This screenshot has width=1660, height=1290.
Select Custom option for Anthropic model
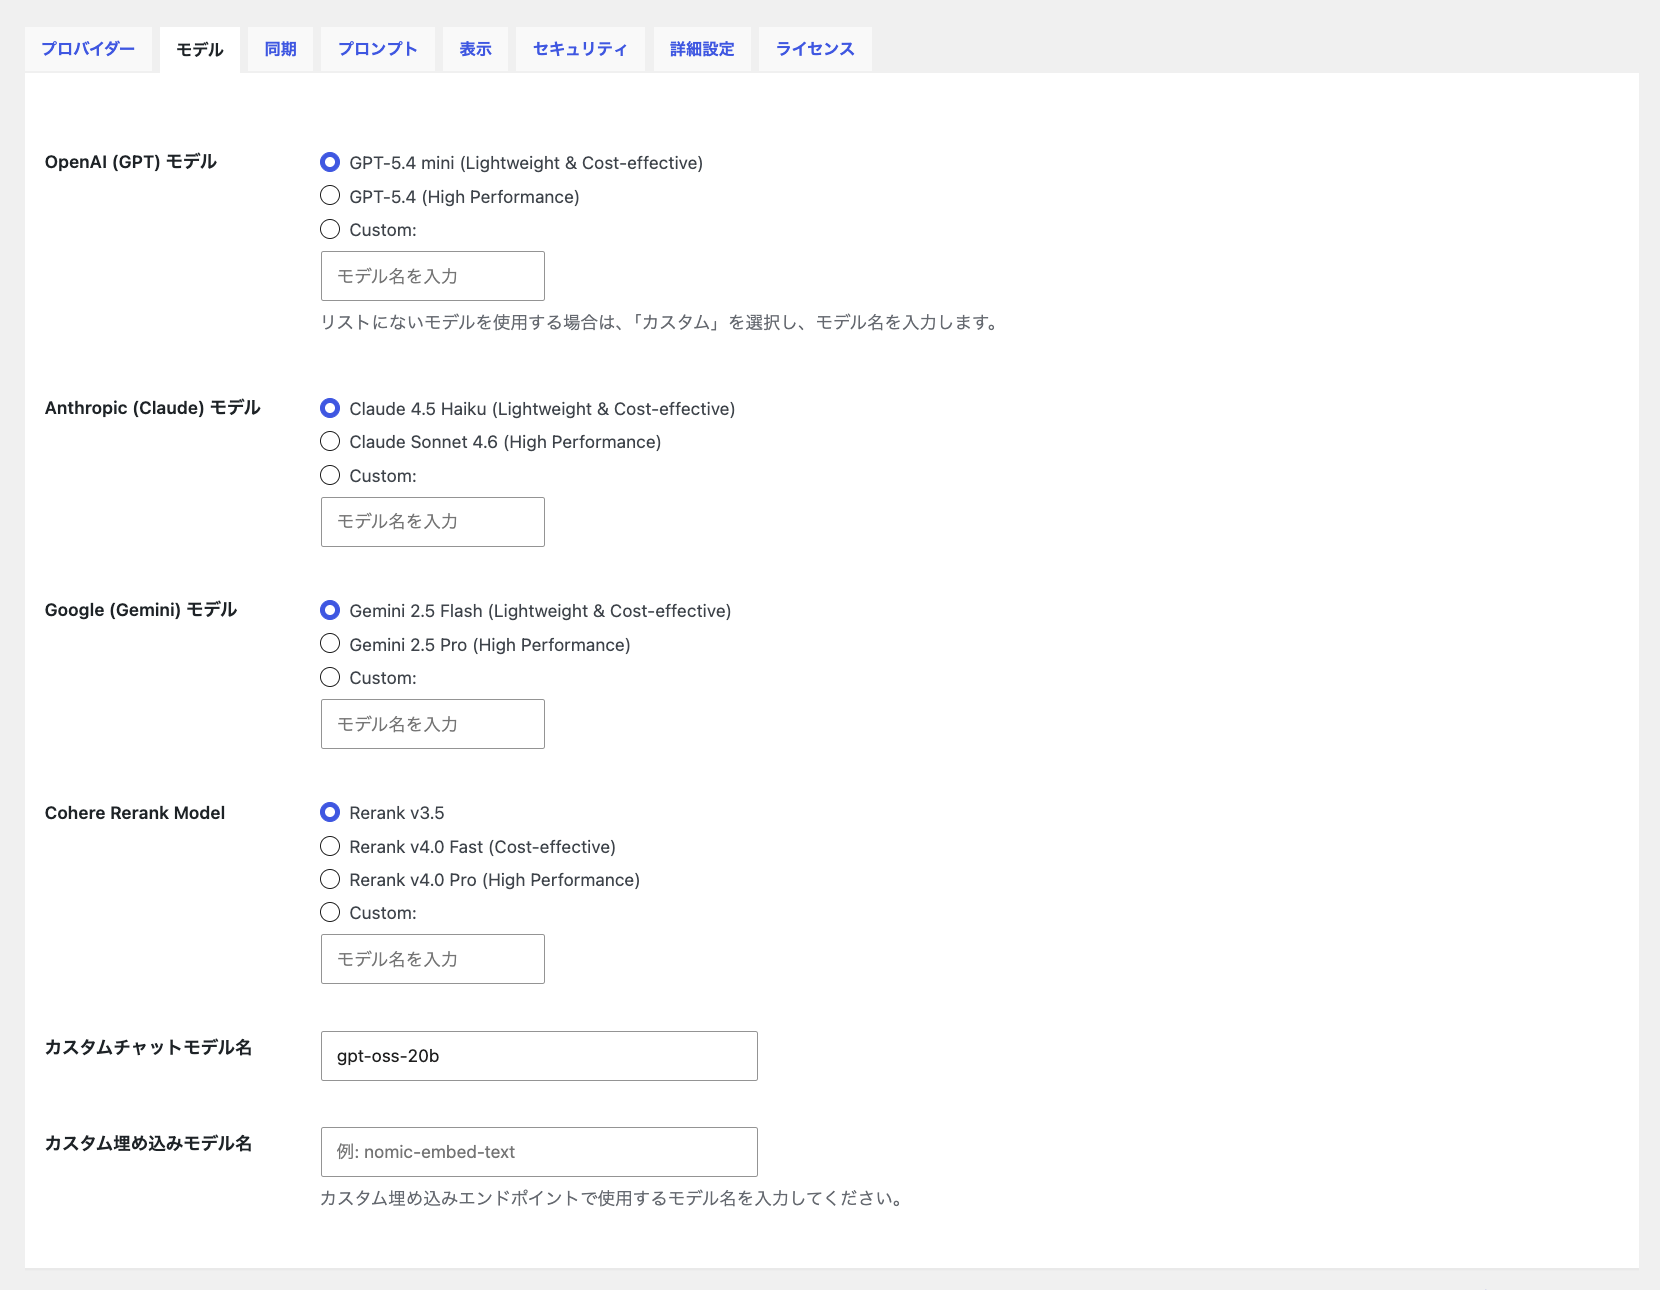pyautogui.click(x=330, y=475)
